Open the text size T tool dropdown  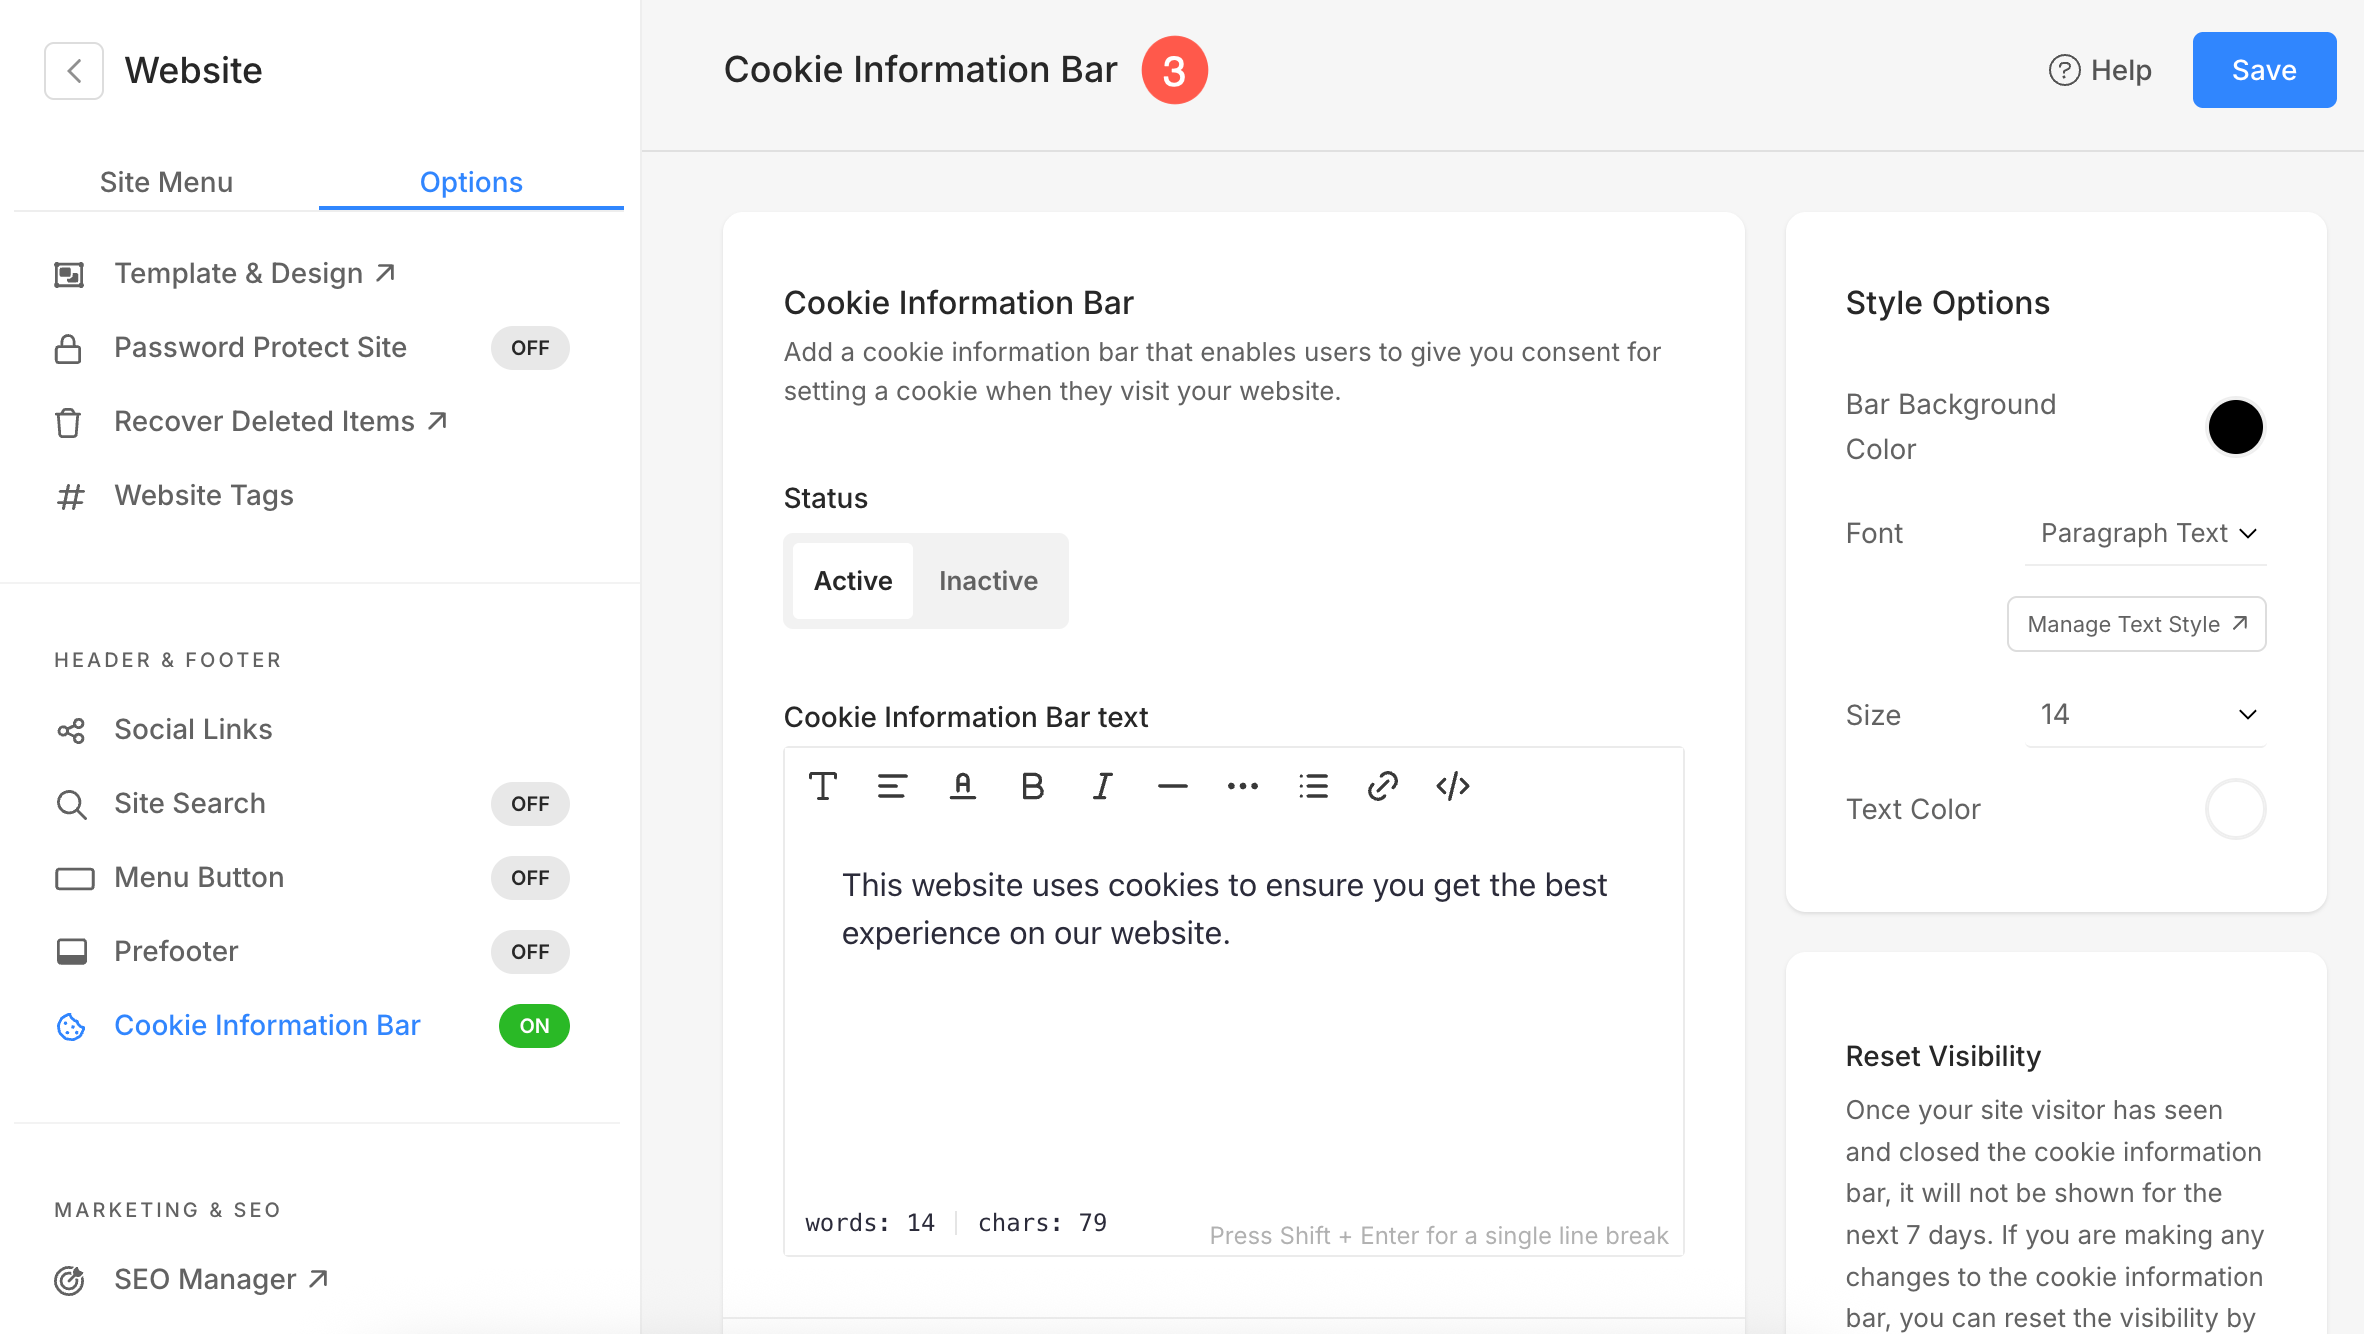822,787
